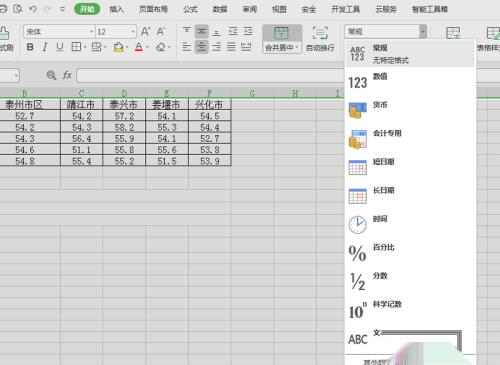
Task: Click the fill color bucket icon
Action: pos(118,47)
